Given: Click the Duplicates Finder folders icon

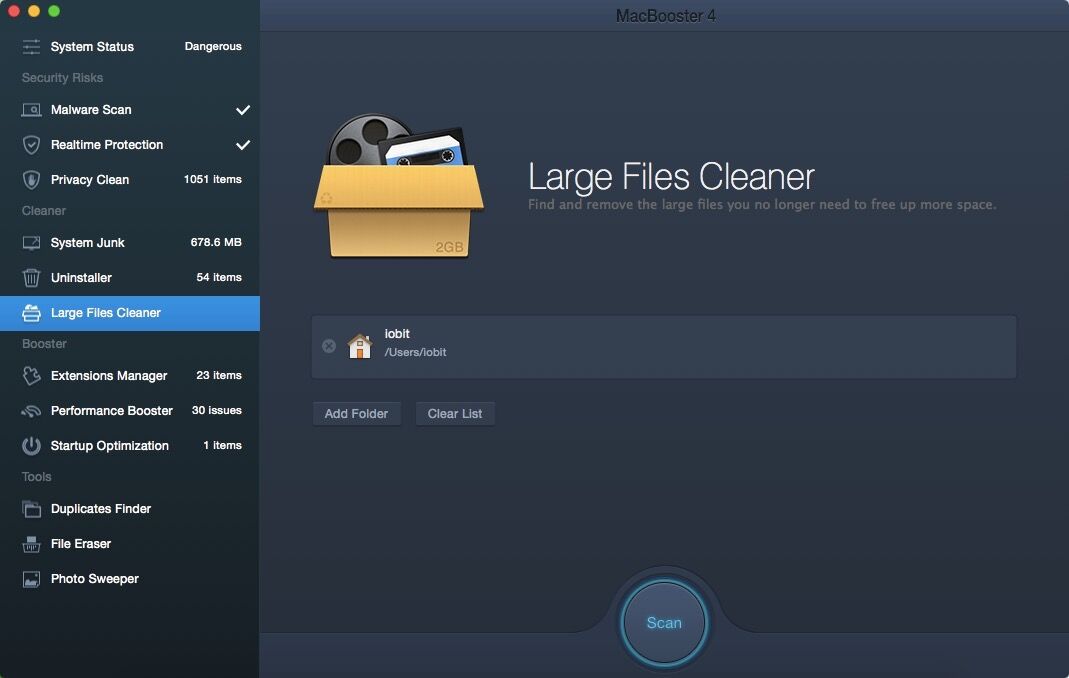Looking at the screenshot, I should point(31,509).
